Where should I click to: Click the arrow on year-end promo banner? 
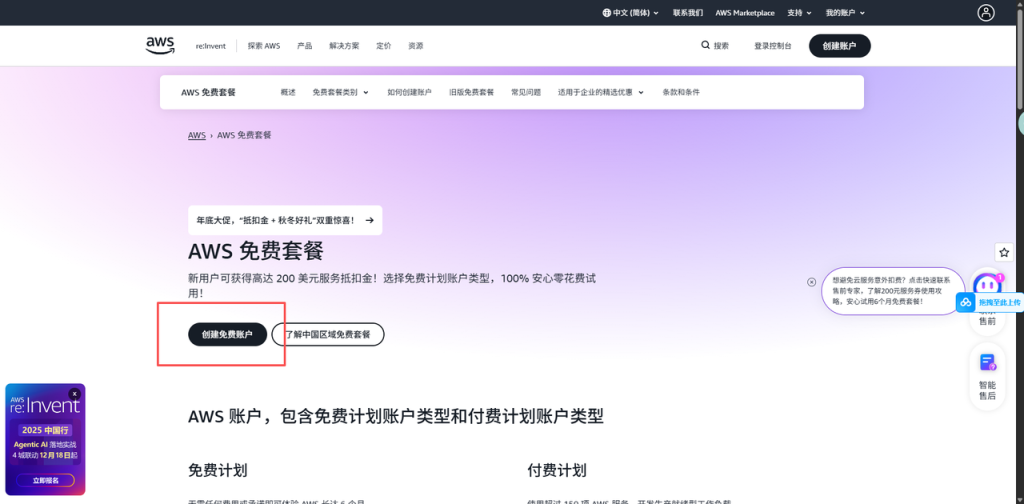[x=370, y=221]
